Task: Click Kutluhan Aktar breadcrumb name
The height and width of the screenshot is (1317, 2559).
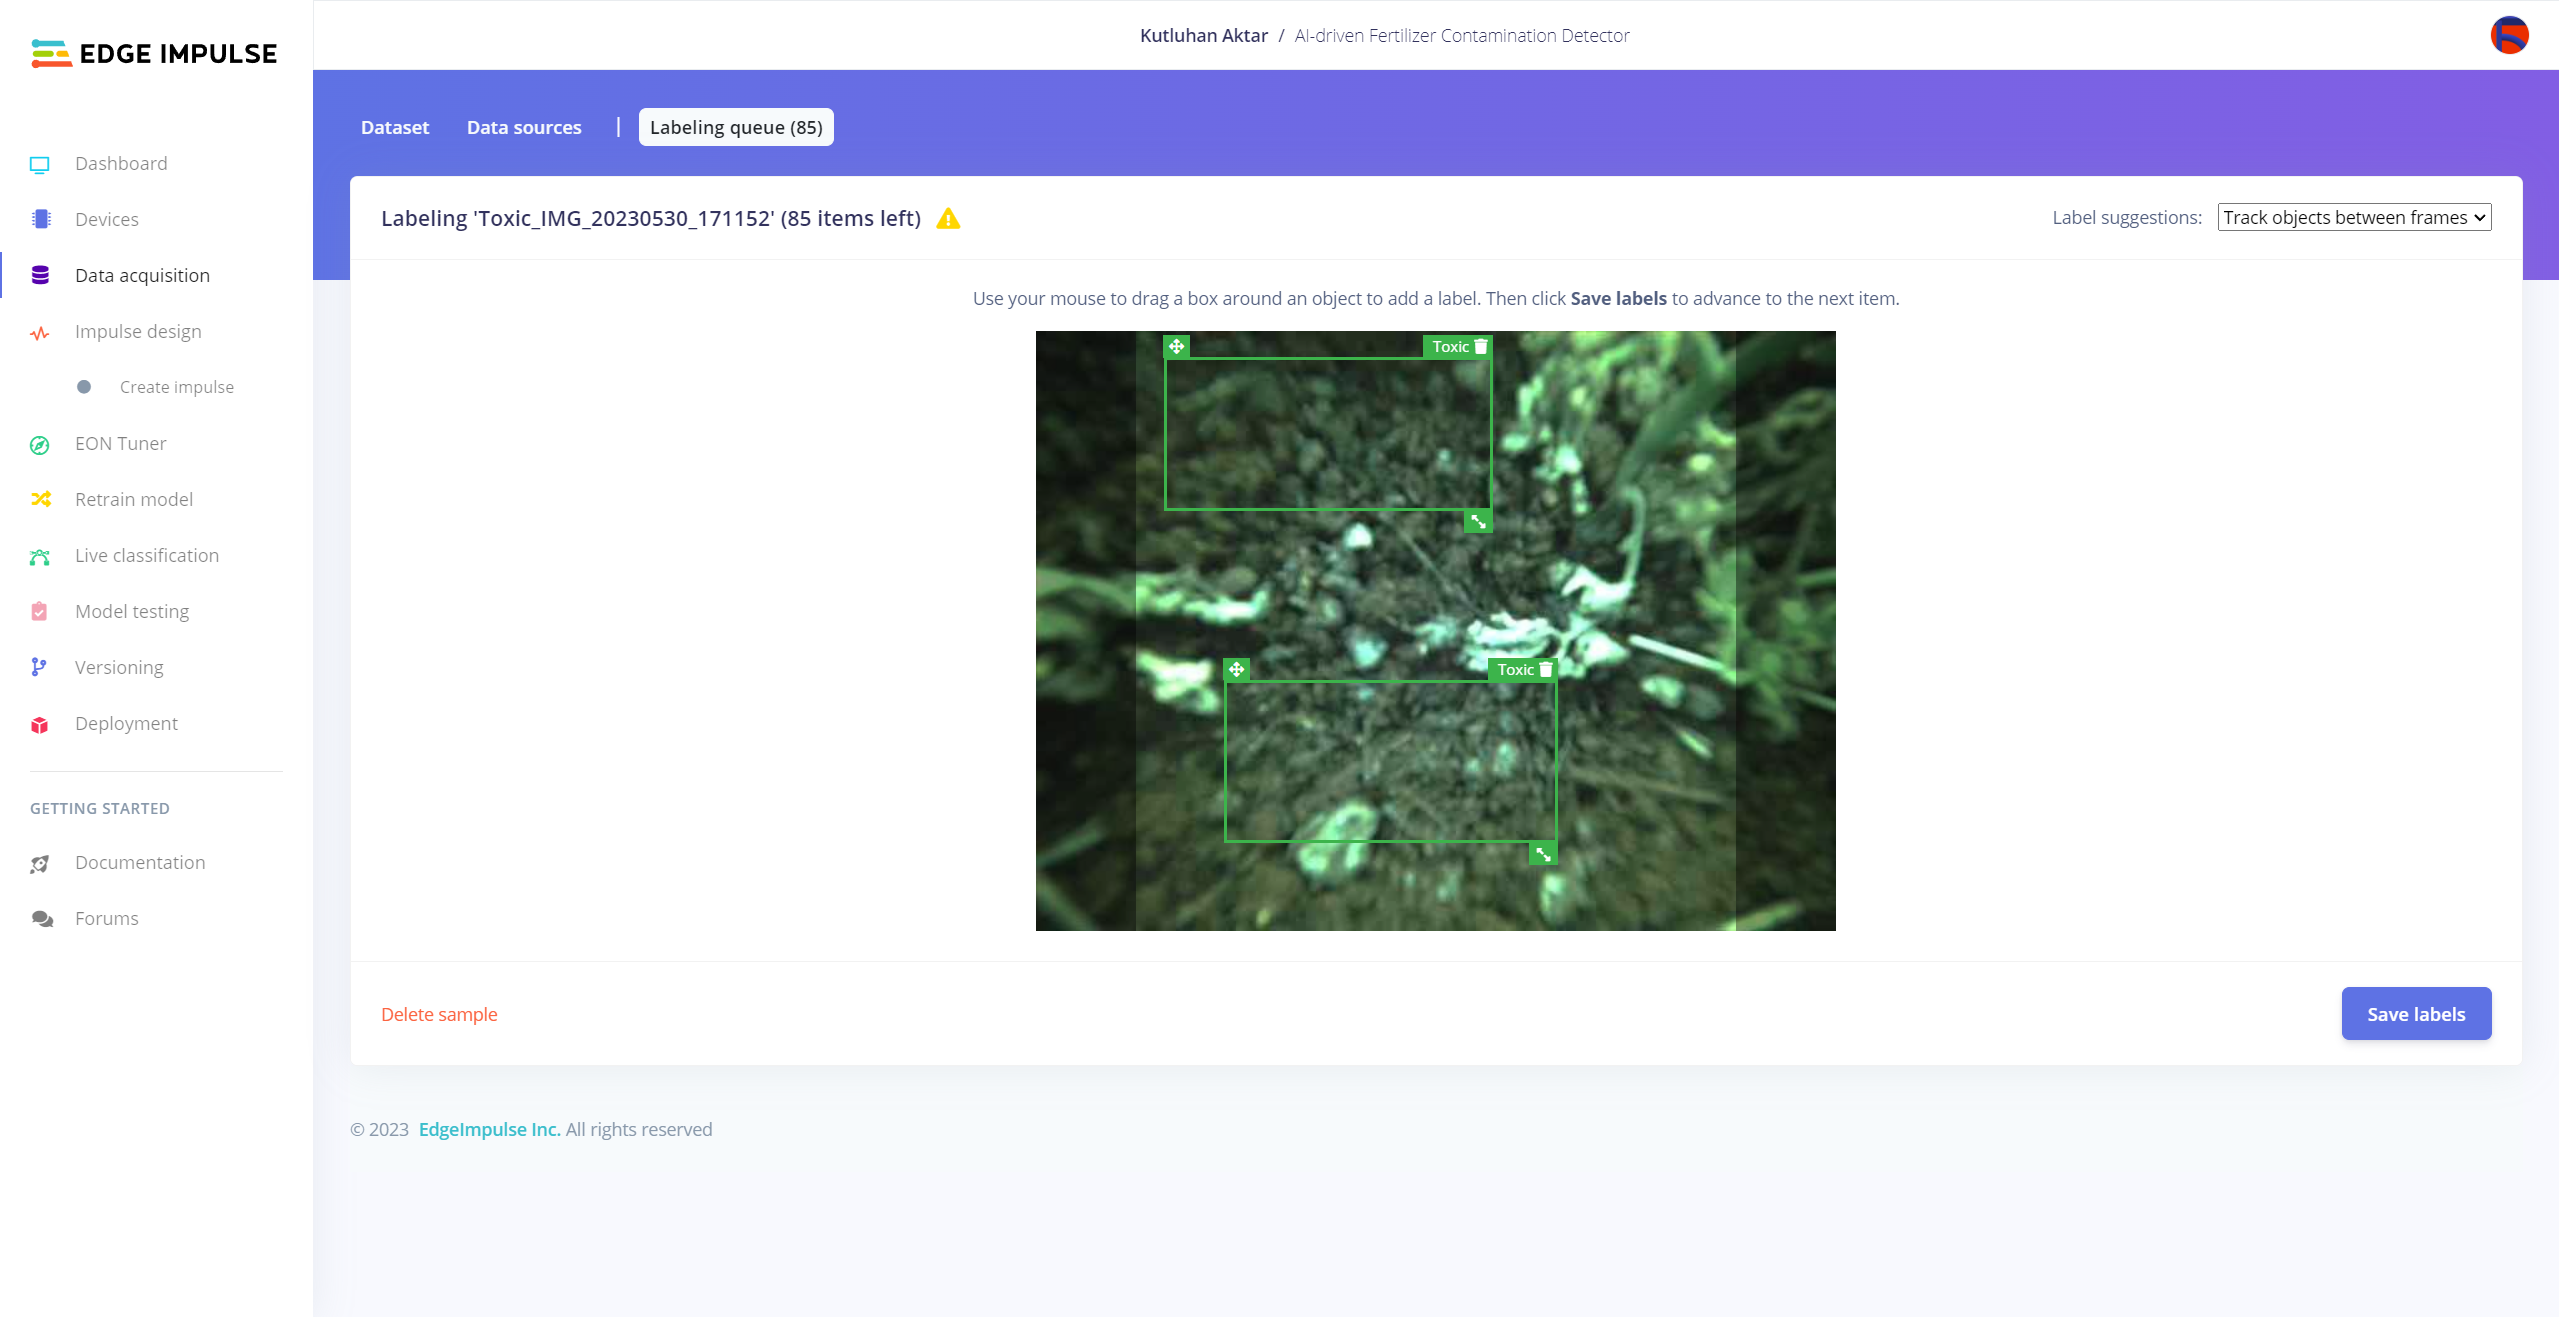Action: point(1203,36)
